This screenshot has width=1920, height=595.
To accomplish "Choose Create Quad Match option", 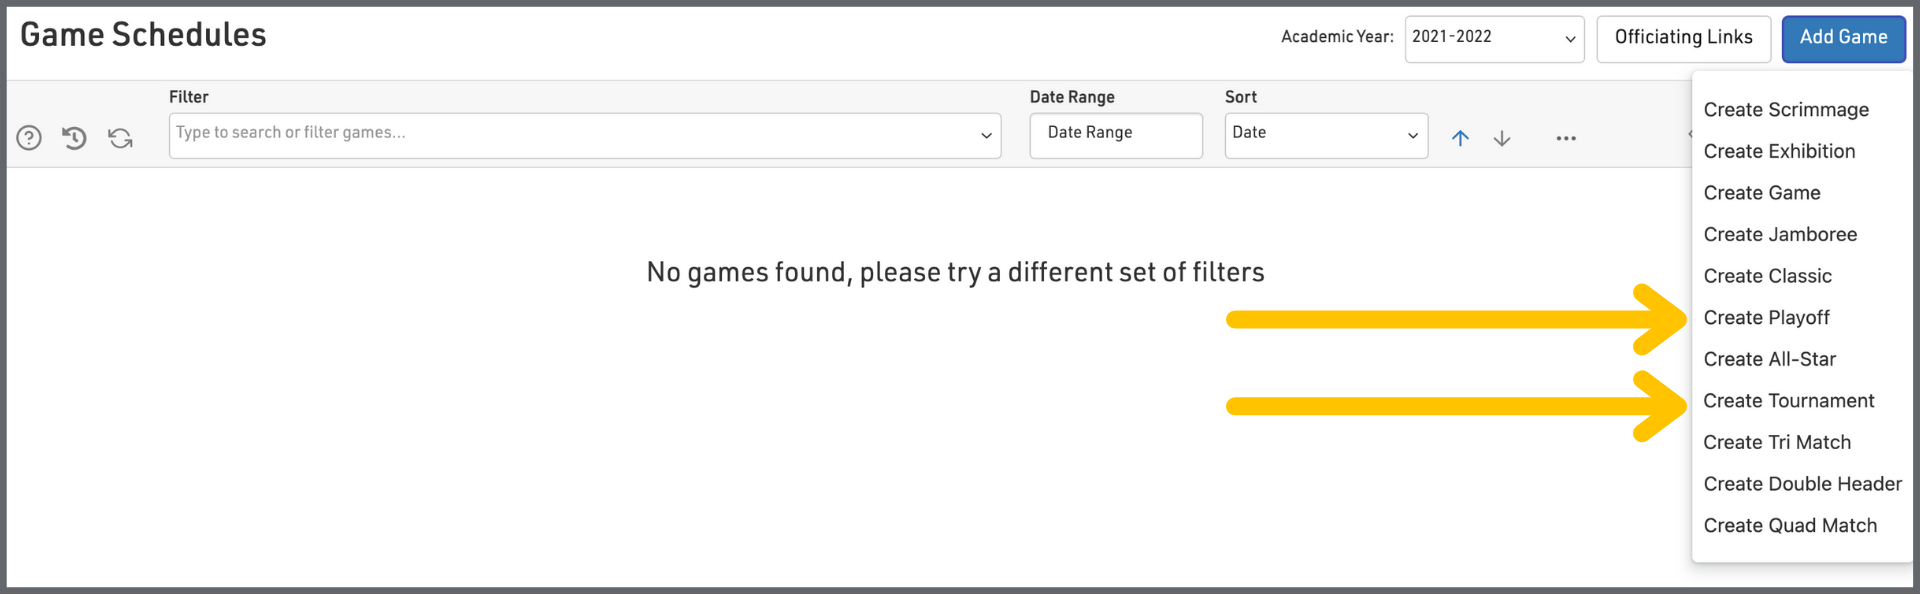I will [x=1790, y=526].
